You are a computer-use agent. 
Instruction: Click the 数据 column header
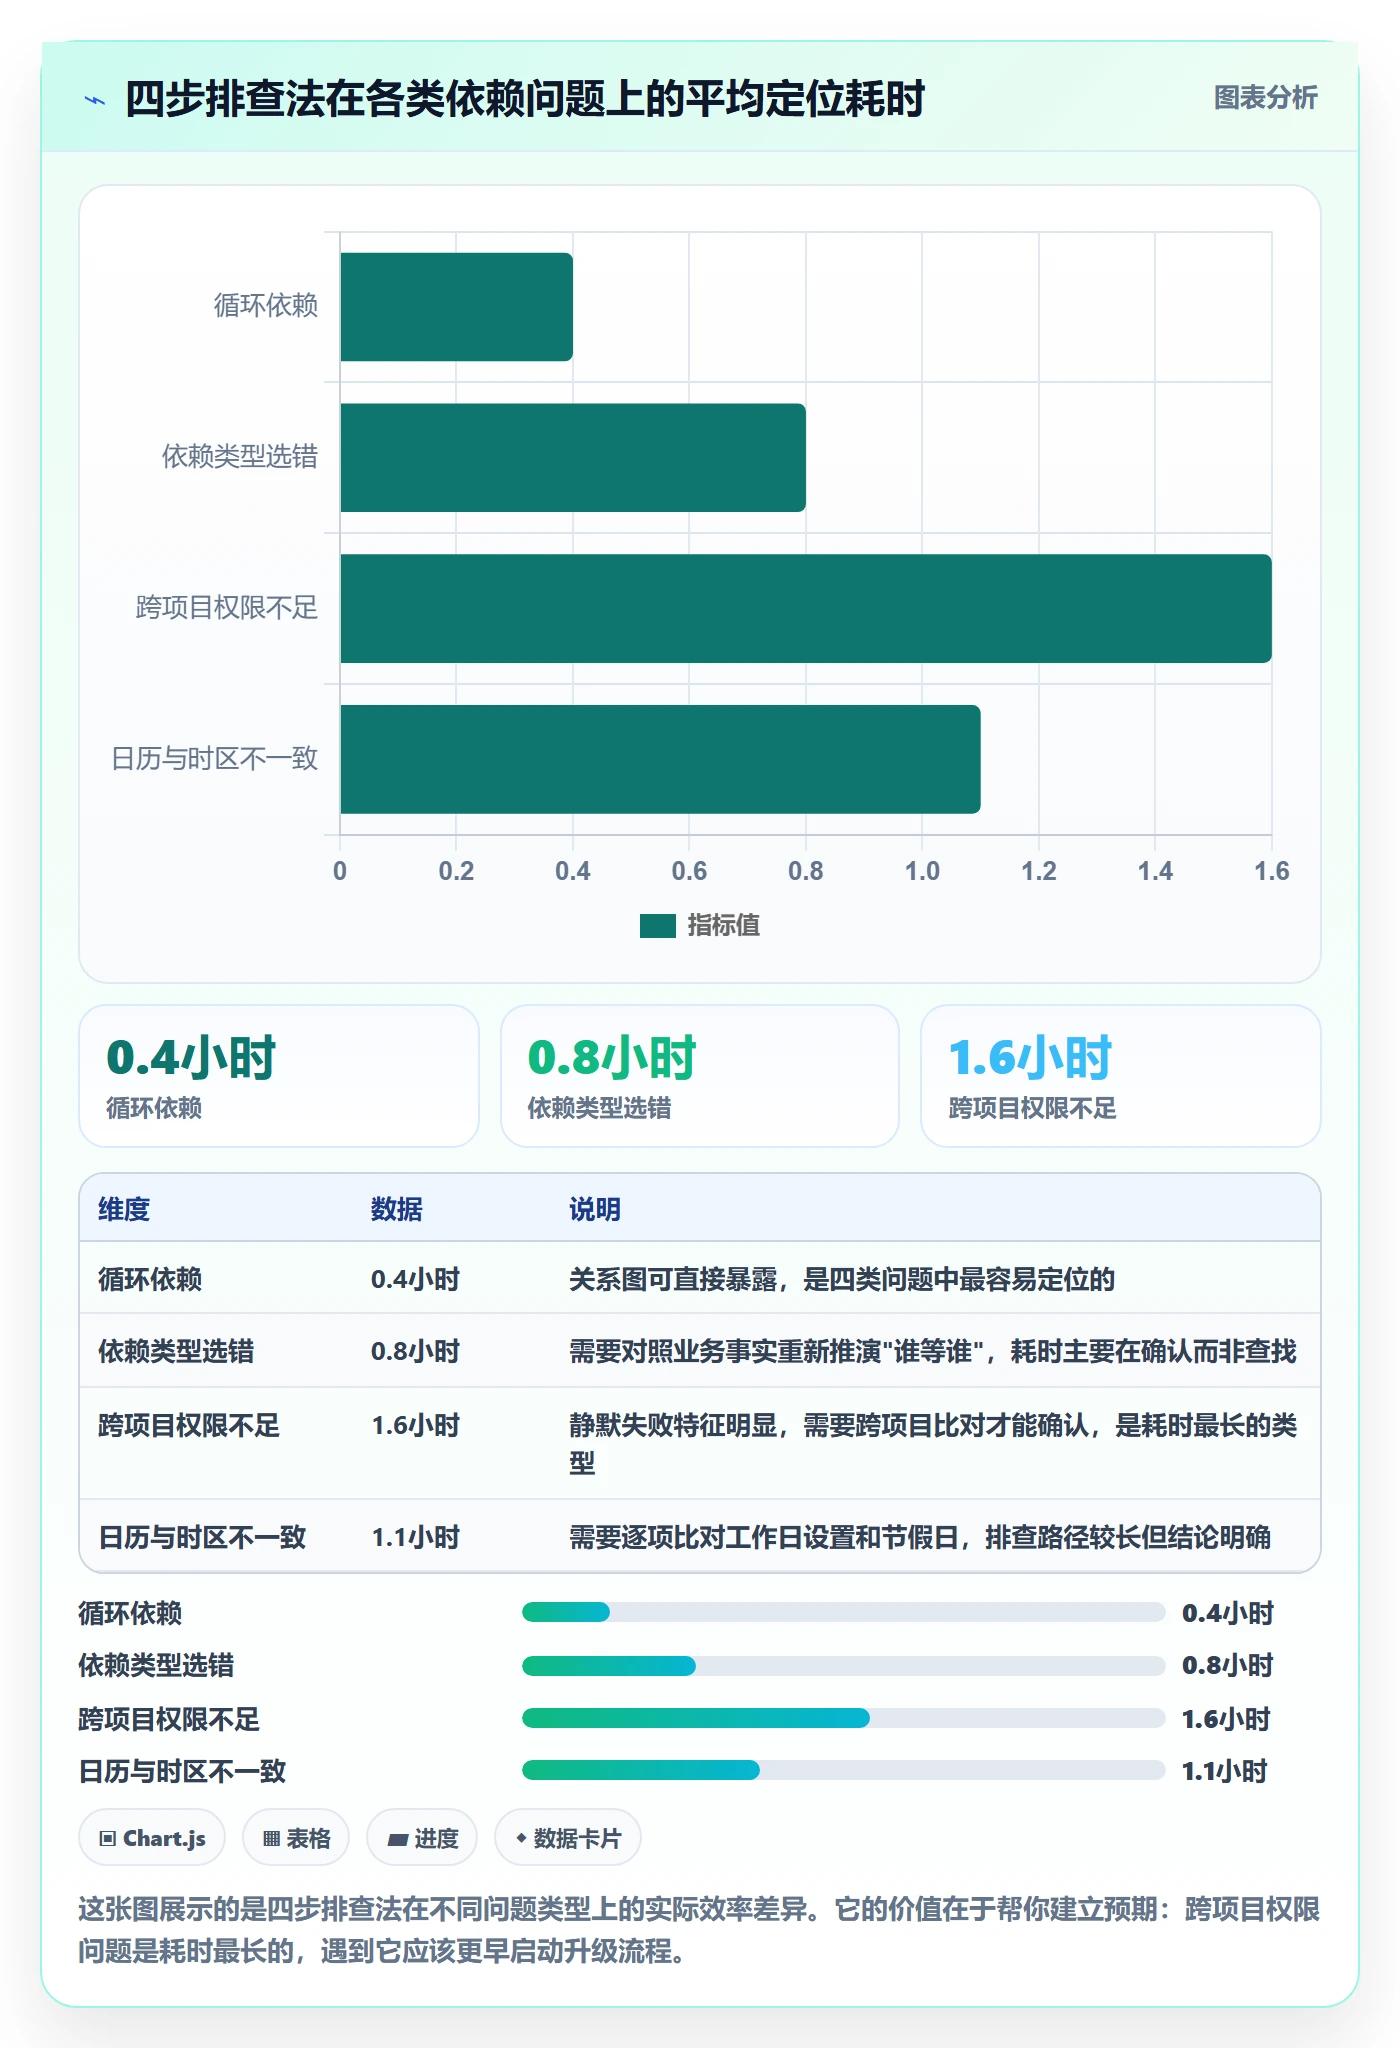[396, 1209]
